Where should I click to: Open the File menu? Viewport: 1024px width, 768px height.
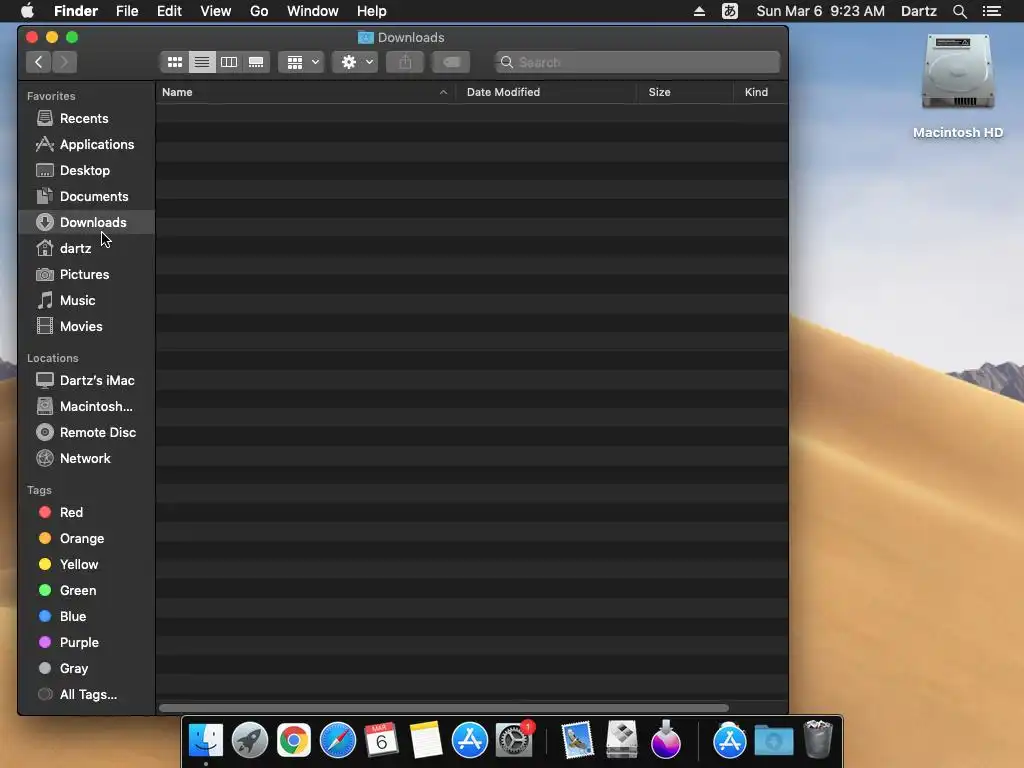point(127,11)
